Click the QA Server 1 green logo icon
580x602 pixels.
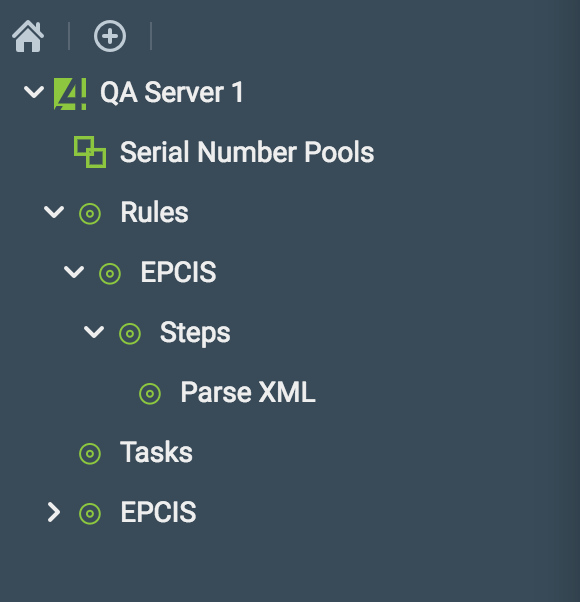[x=70, y=94]
